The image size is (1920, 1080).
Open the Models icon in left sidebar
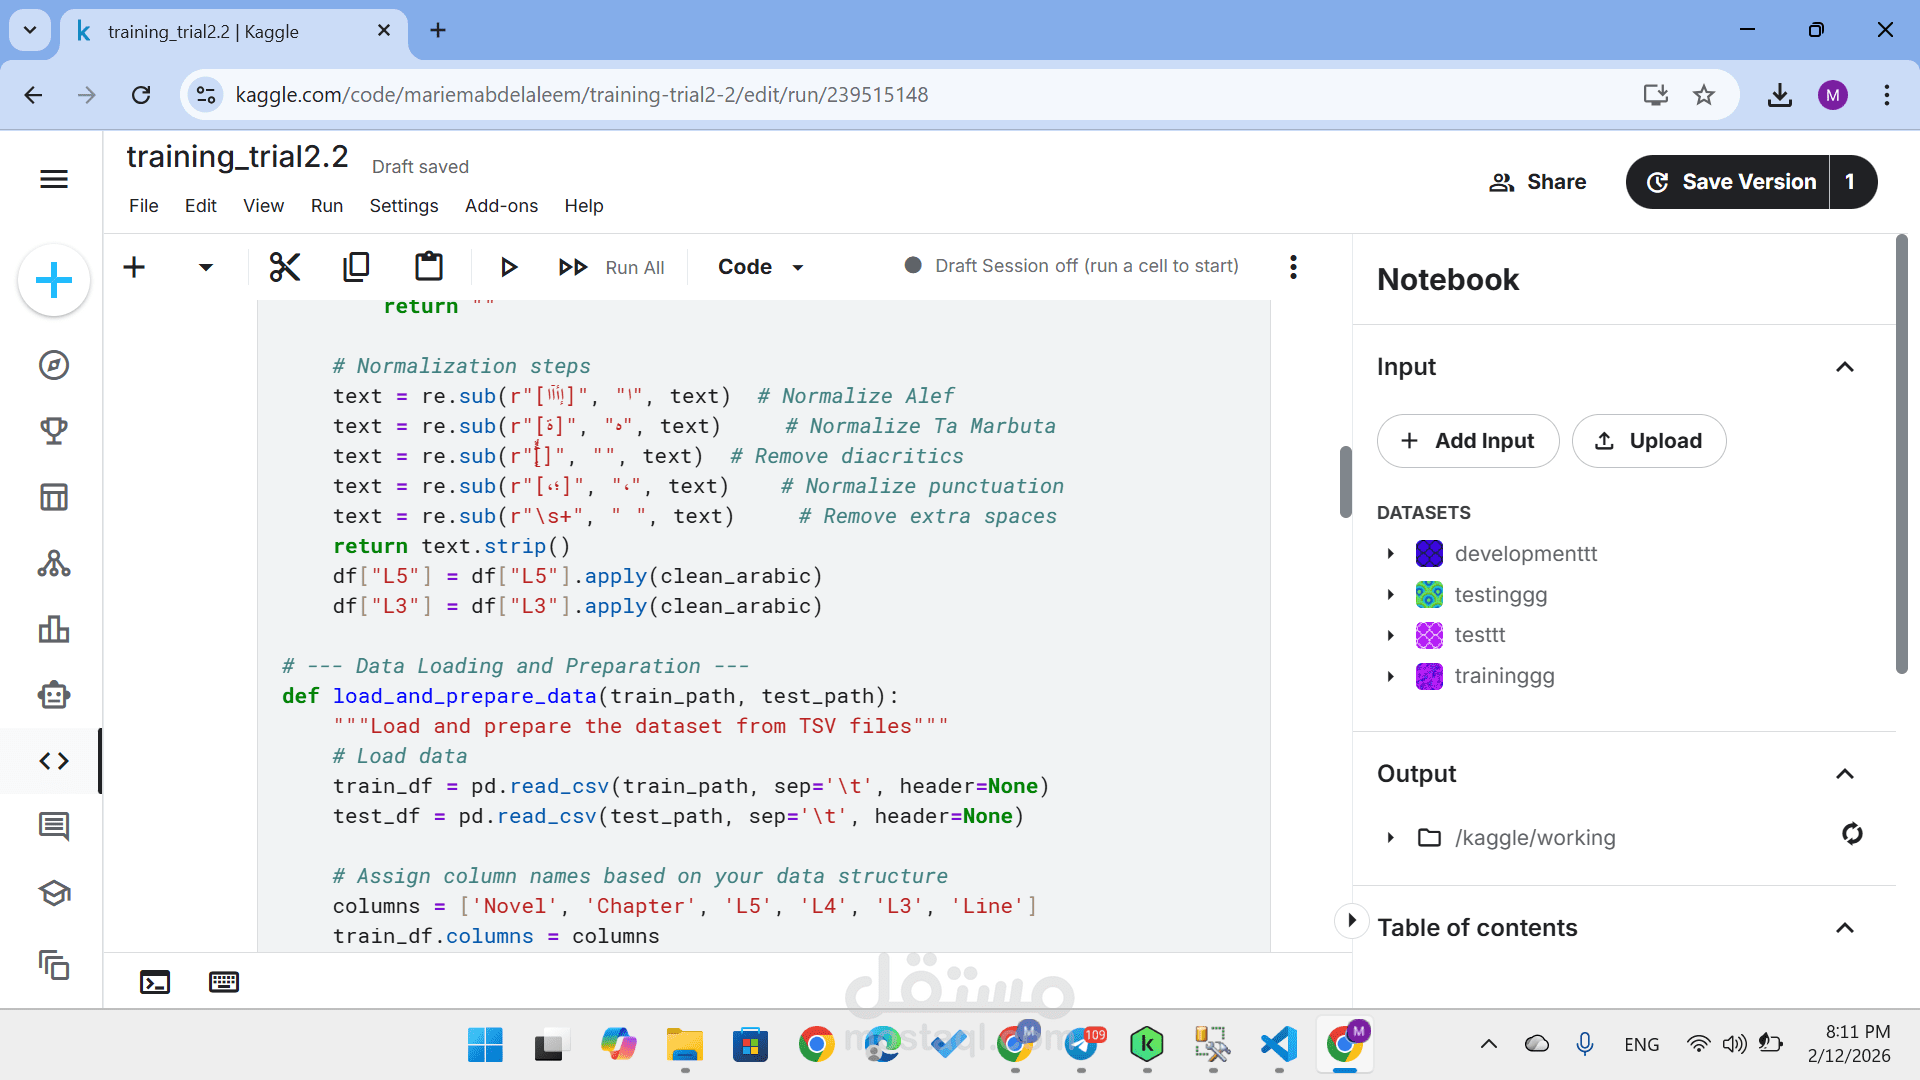(54, 564)
